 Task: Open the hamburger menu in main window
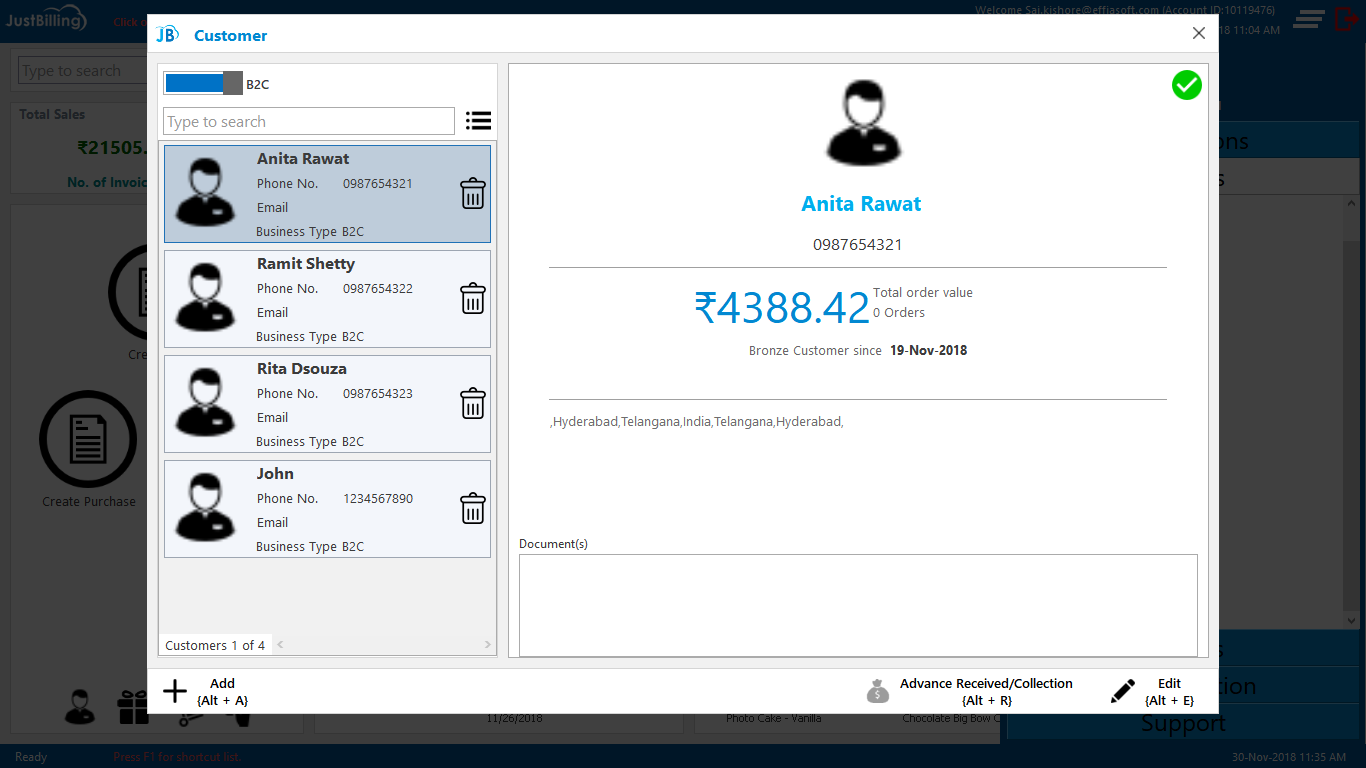(x=1309, y=19)
